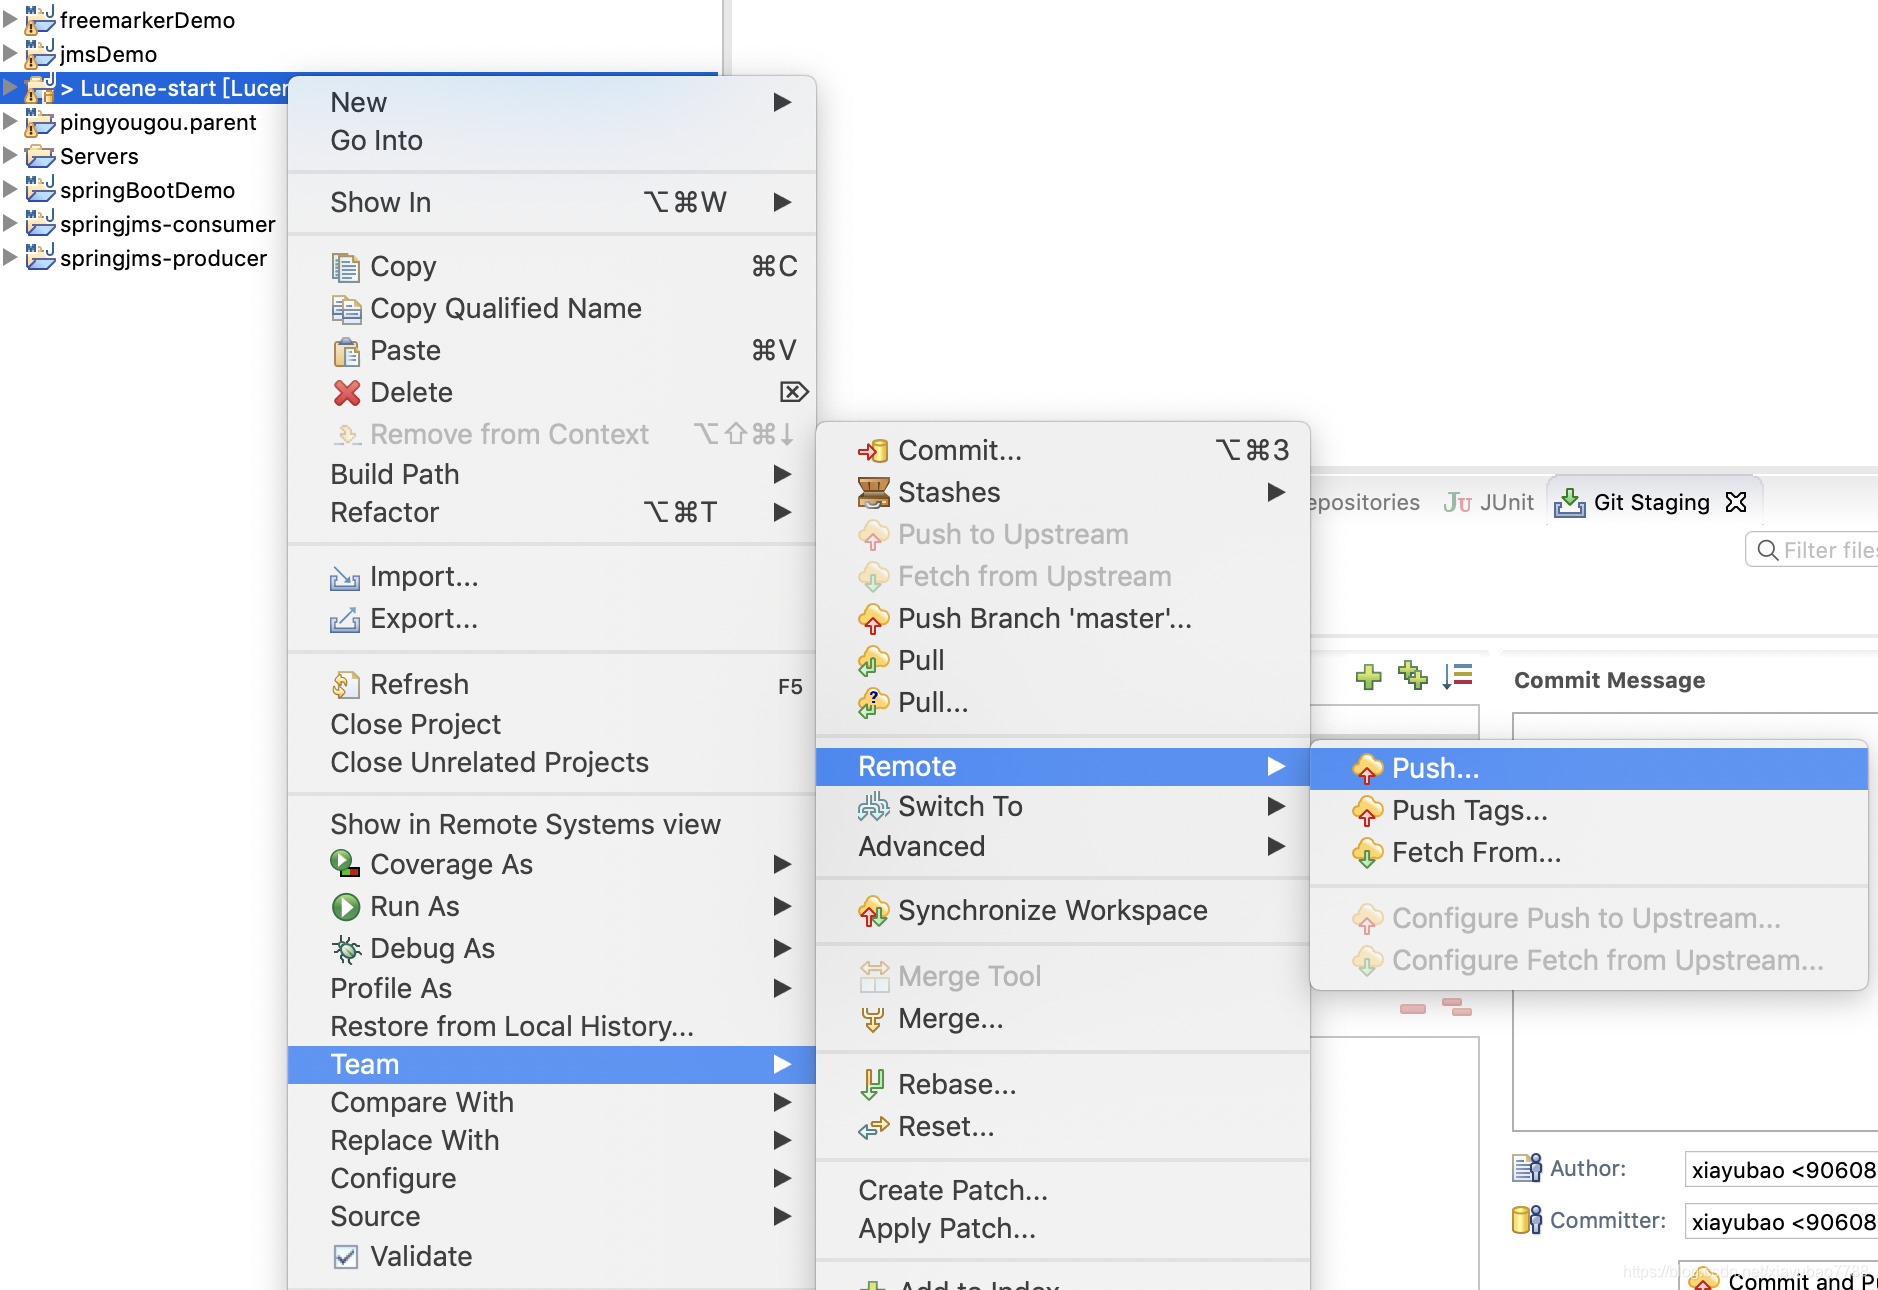Open the Remote submenu
The height and width of the screenshot is (1290, 1878).
pyautogui.click(x=1063, y=767)
